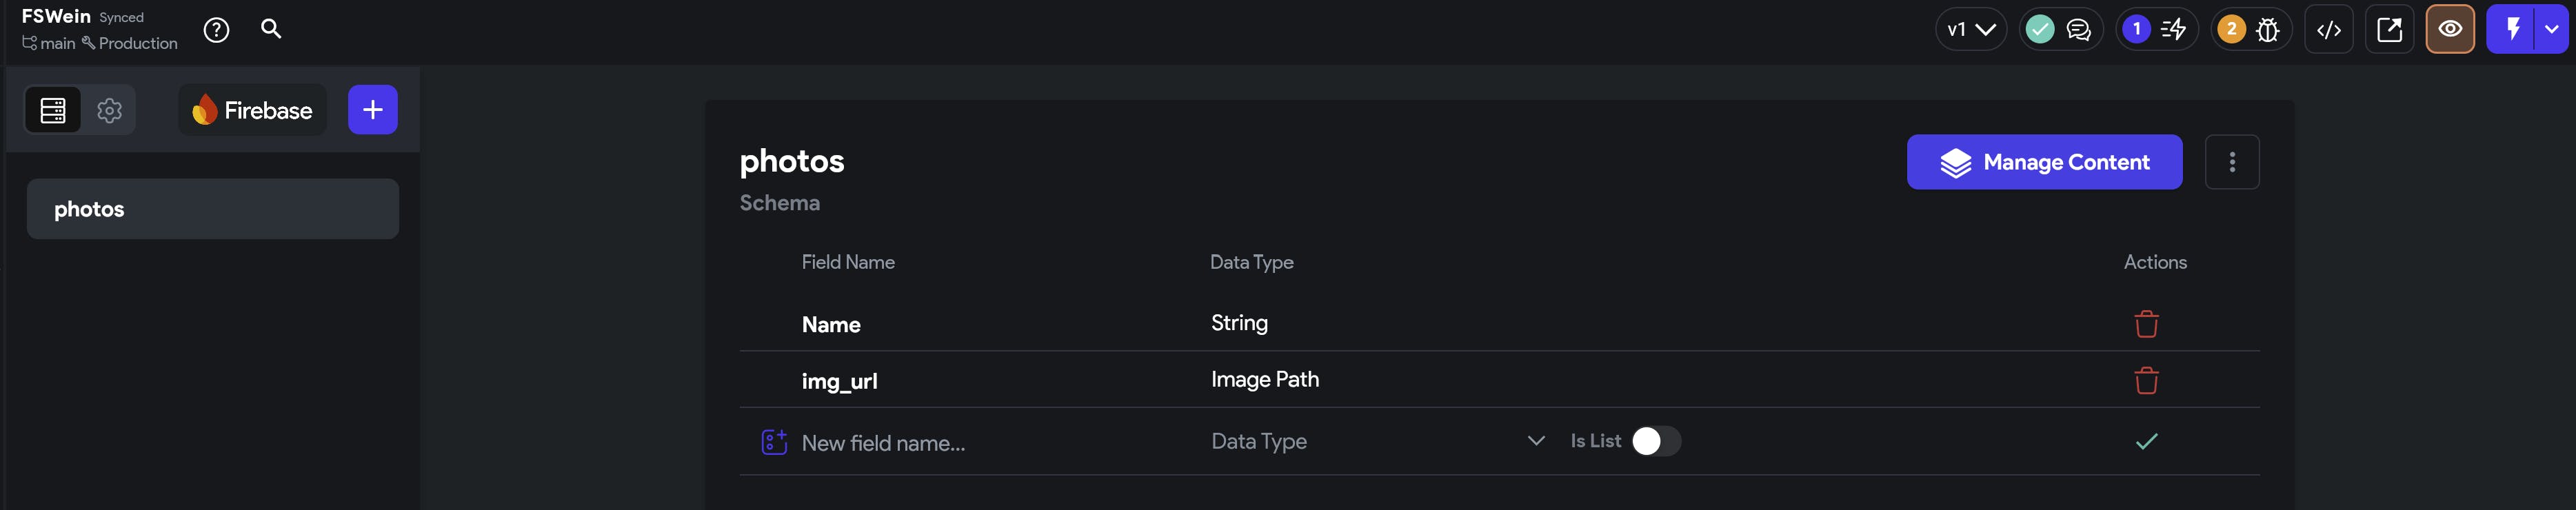Open the debug bug icon
Viewport: 2576px width, 510px height.
tap(2267, 30)
